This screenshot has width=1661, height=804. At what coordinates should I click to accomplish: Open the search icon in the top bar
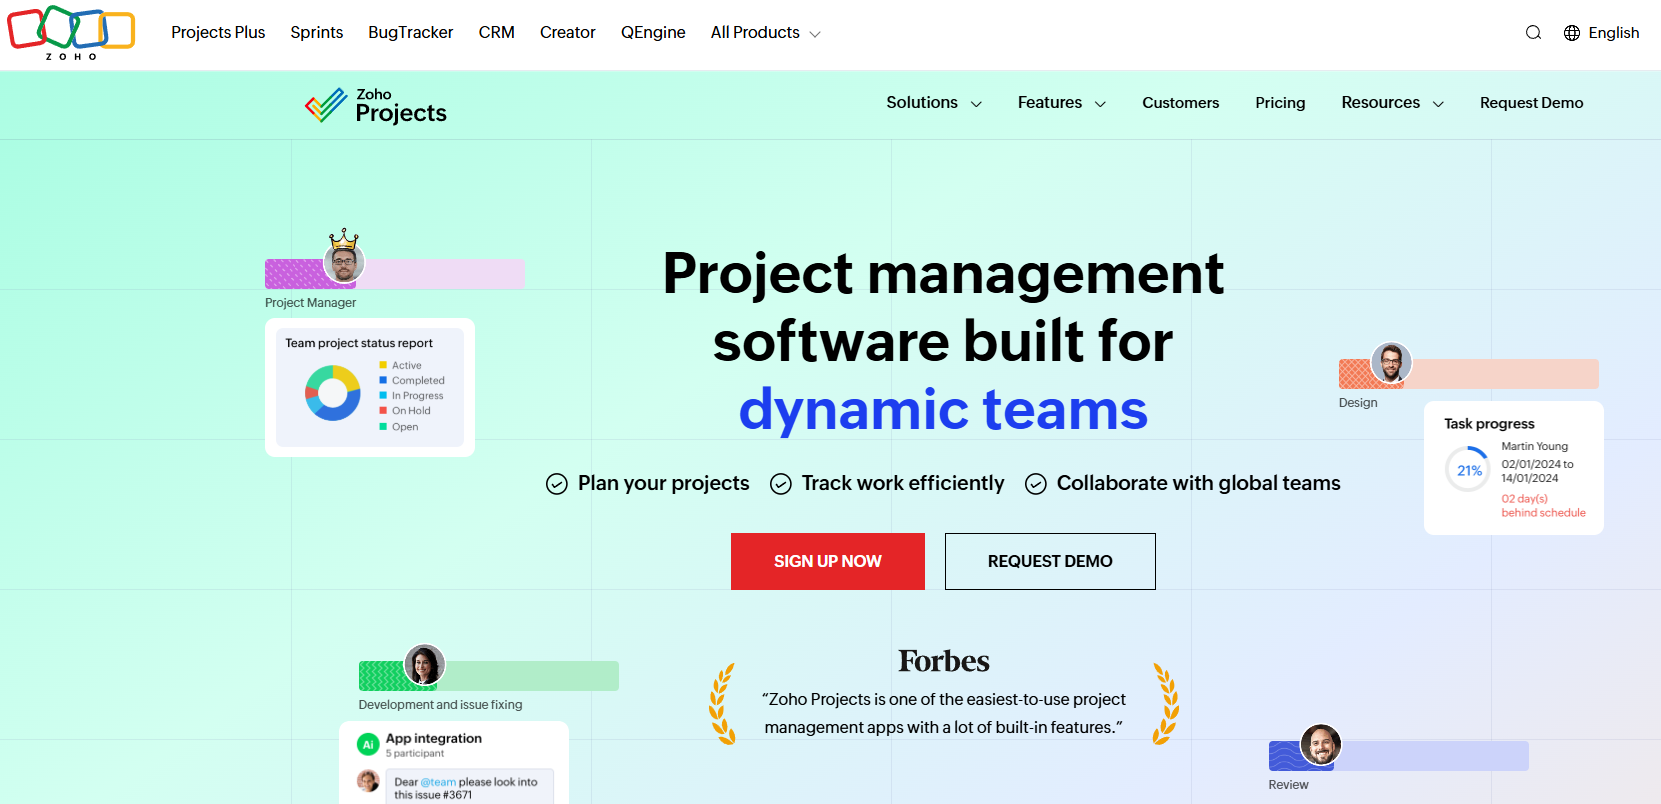1533,33
